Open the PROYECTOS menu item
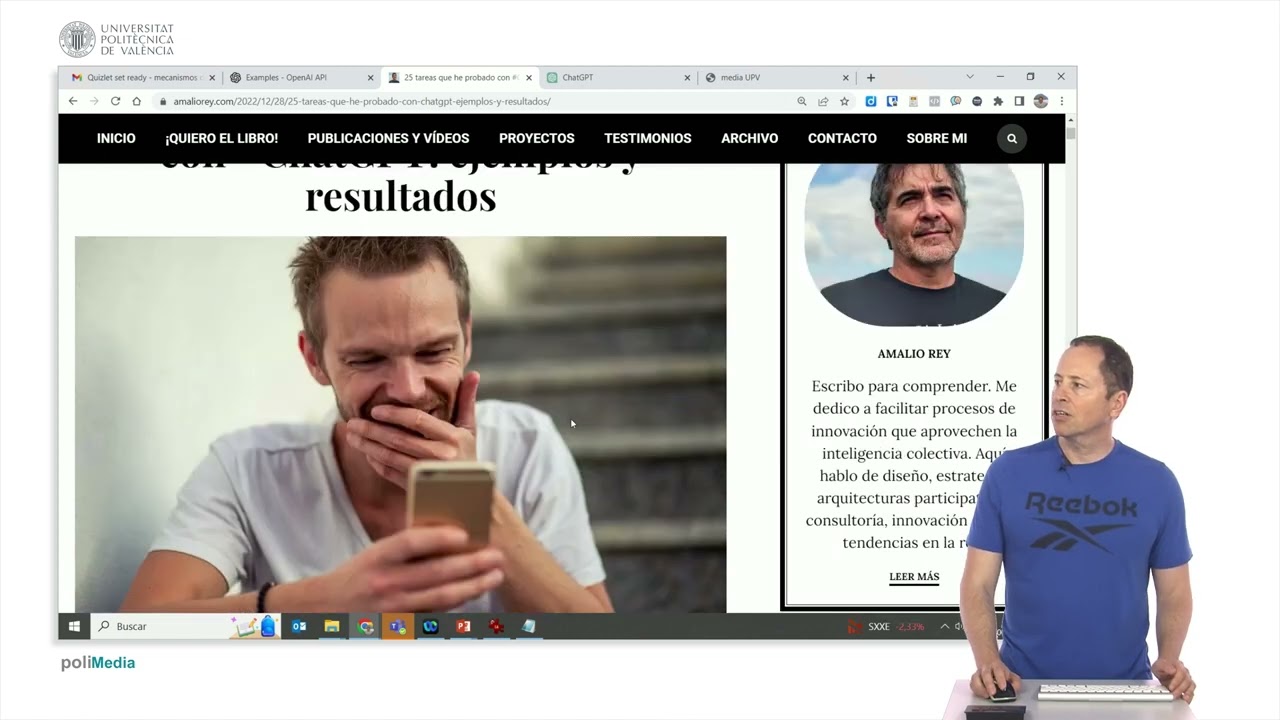This screenshot has width=1280, height=720. pos(537,138)
